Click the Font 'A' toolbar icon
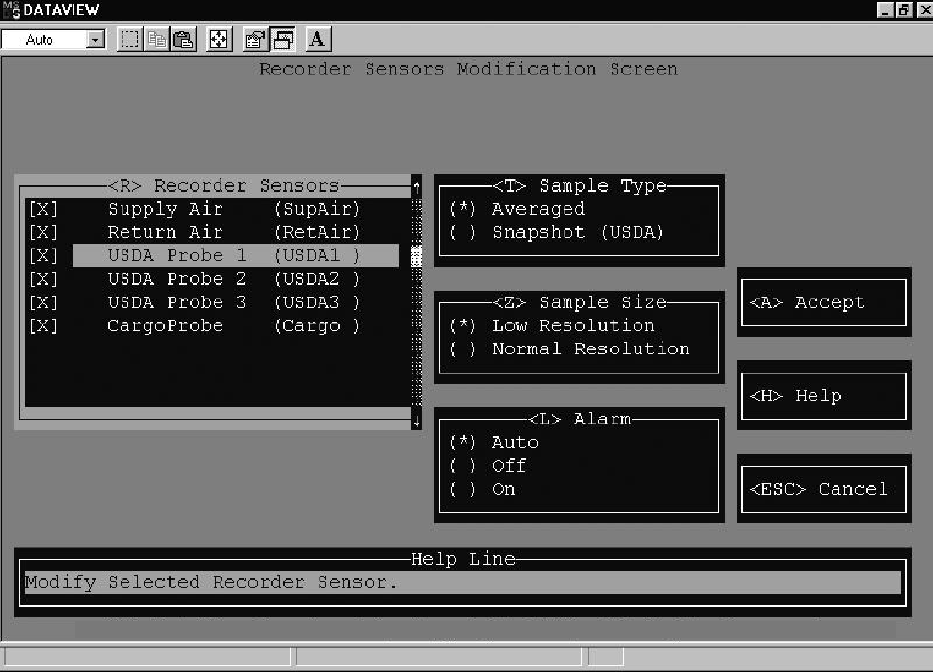This screenshot has height=672, width=933. coord(318,40)
